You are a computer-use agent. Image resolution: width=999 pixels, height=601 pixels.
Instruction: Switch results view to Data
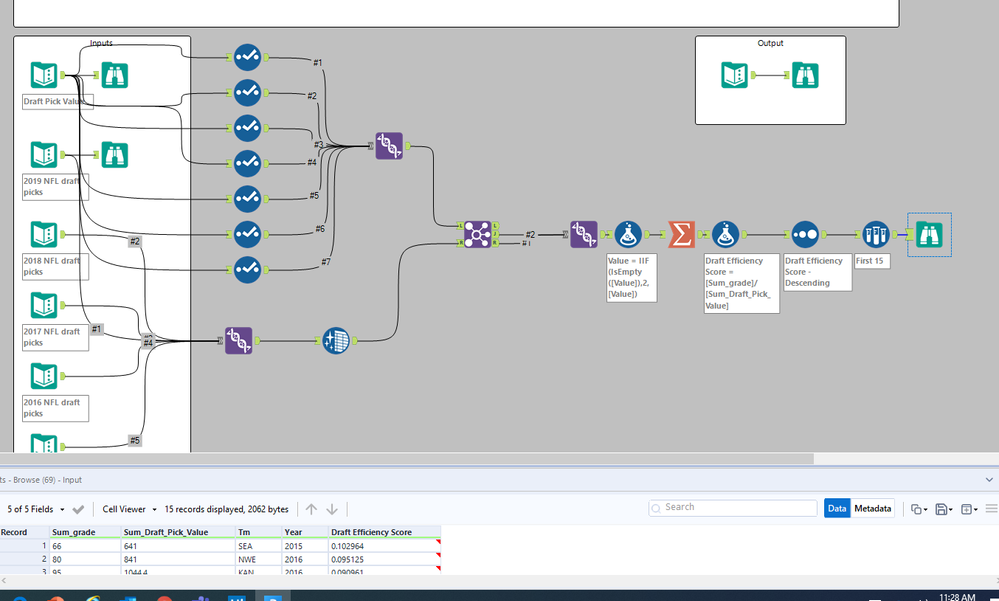coord(837,509)
